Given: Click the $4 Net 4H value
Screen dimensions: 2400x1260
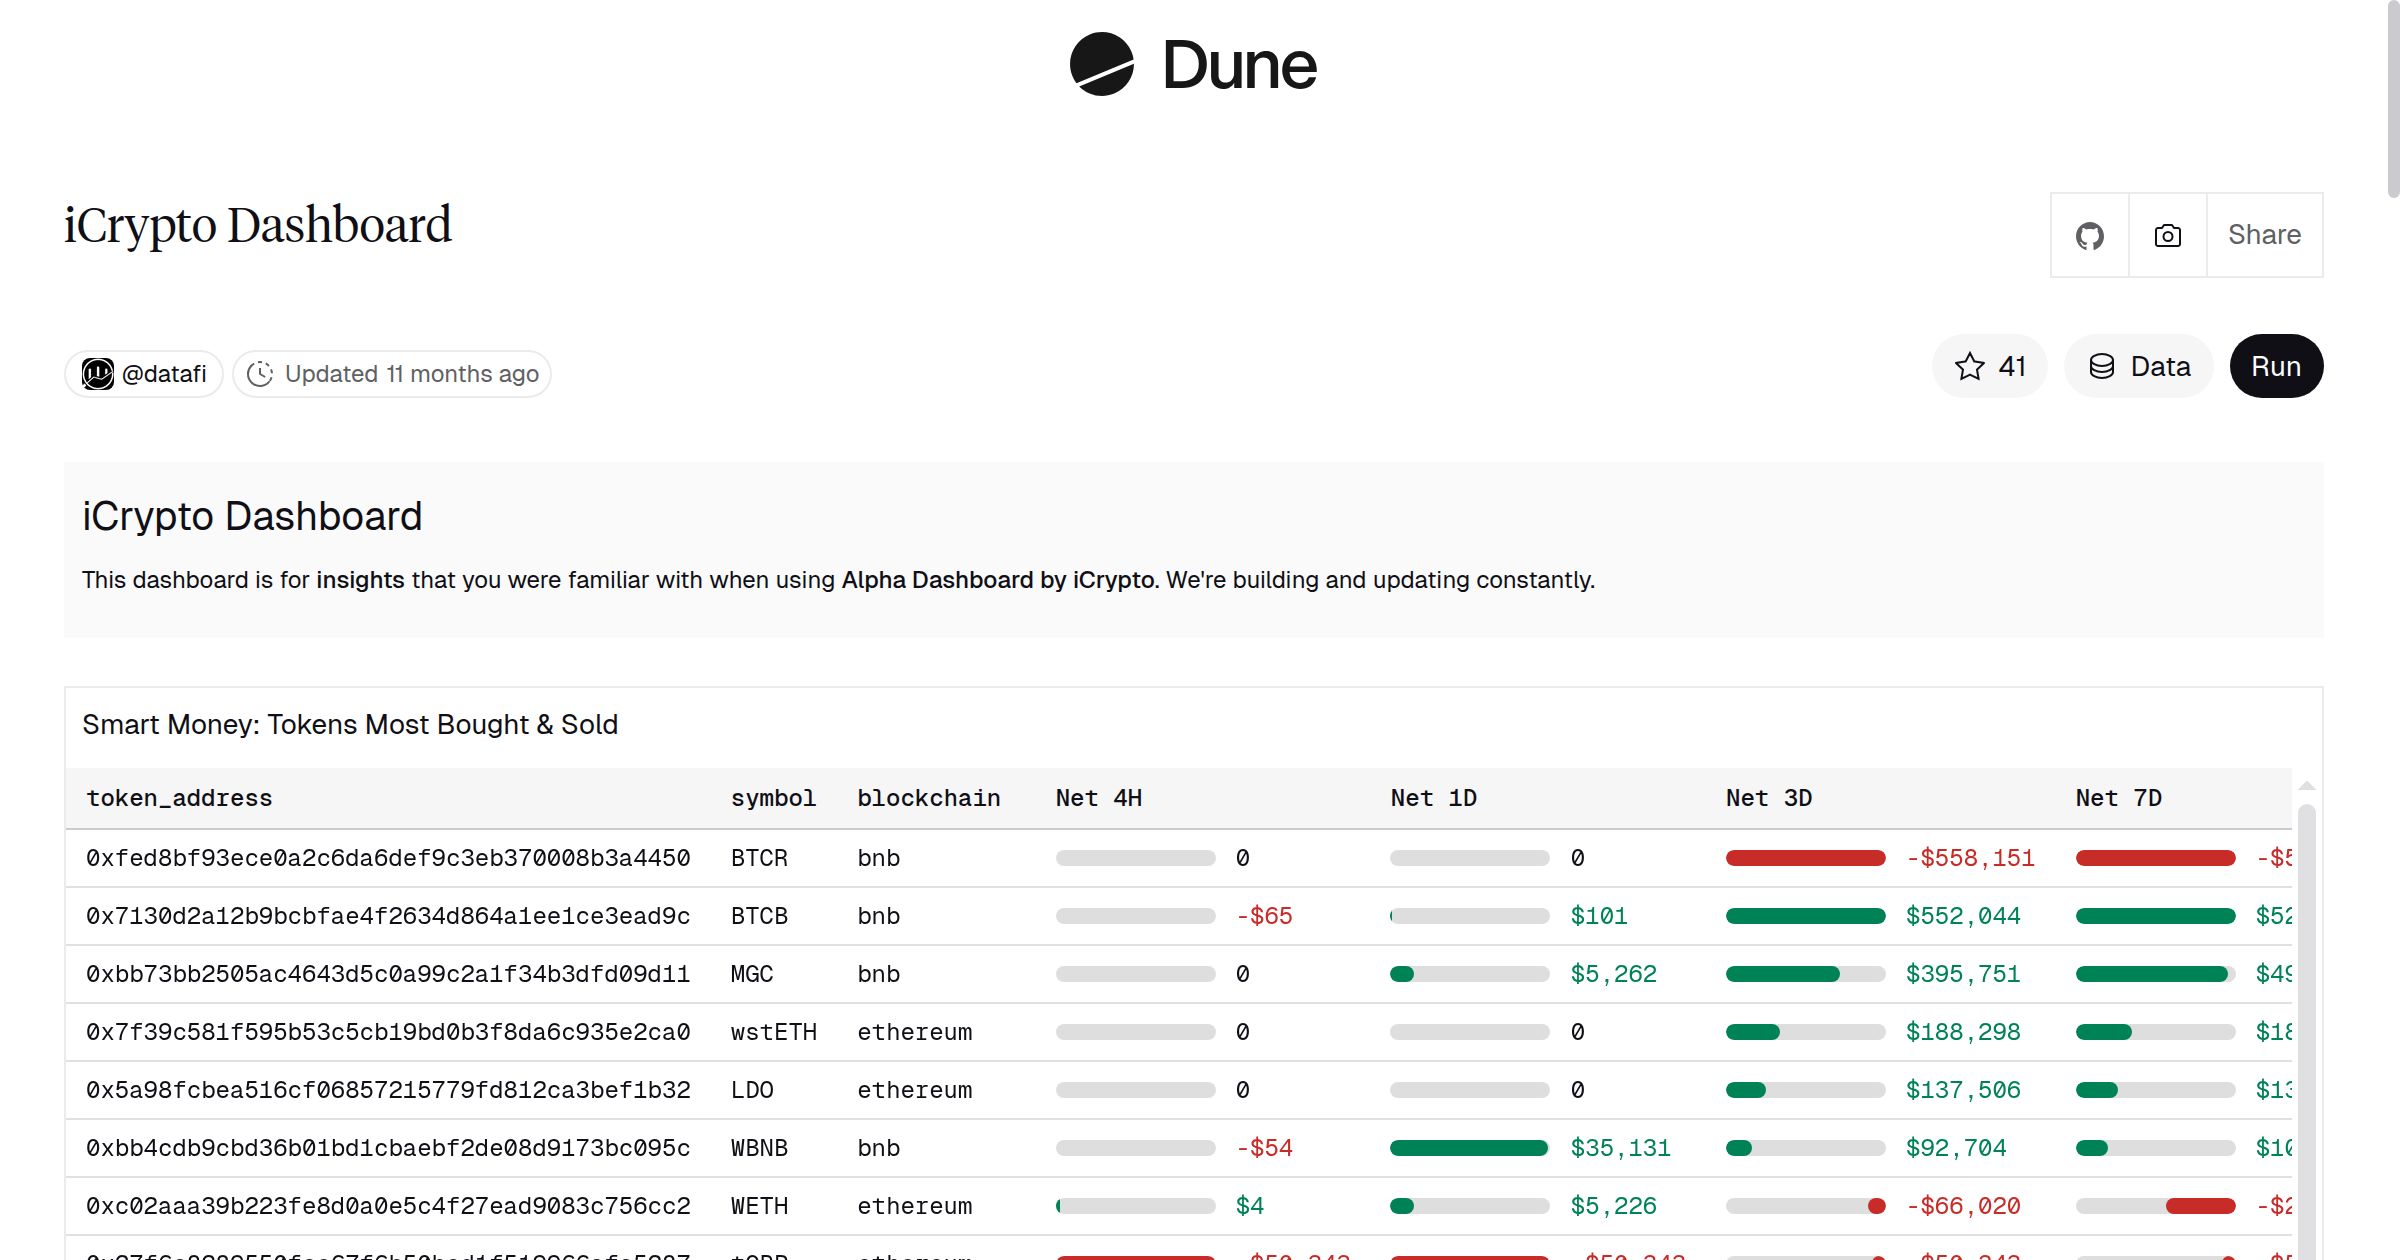Looking at the screenshot, I should tap(1250, 1206).
